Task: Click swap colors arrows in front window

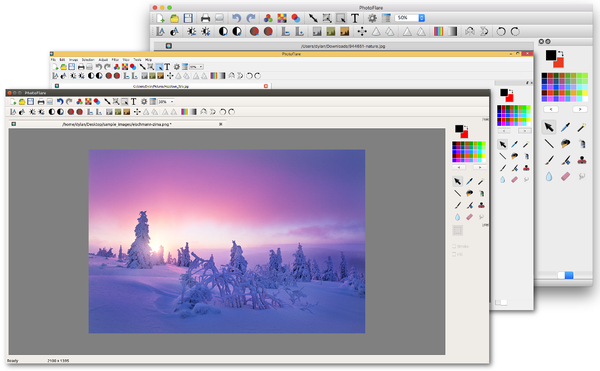Action: coord(466,127)
